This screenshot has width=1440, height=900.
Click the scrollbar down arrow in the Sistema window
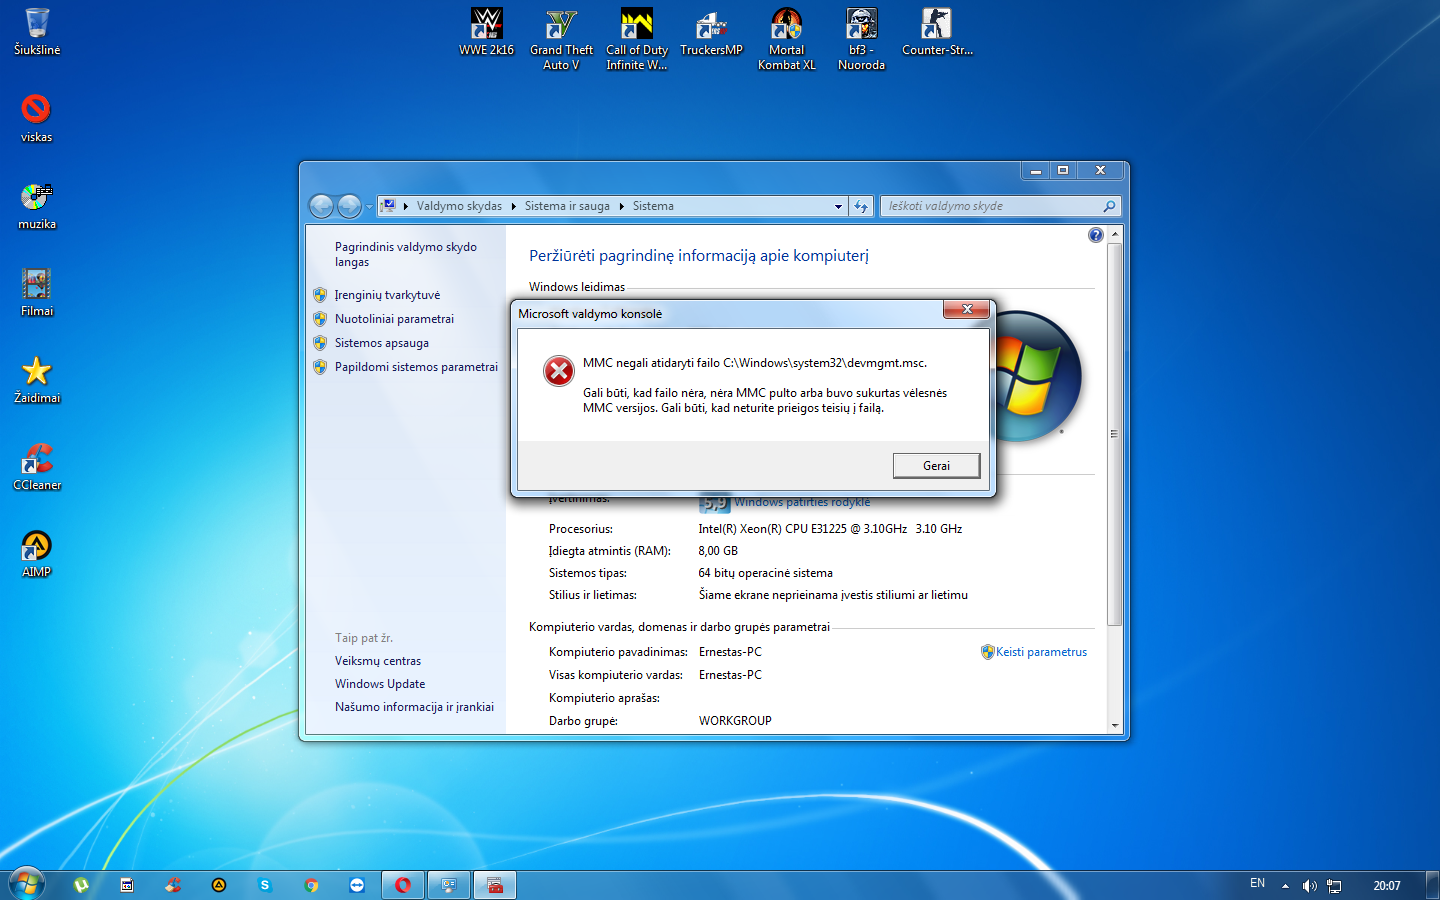click(1115, 725)
